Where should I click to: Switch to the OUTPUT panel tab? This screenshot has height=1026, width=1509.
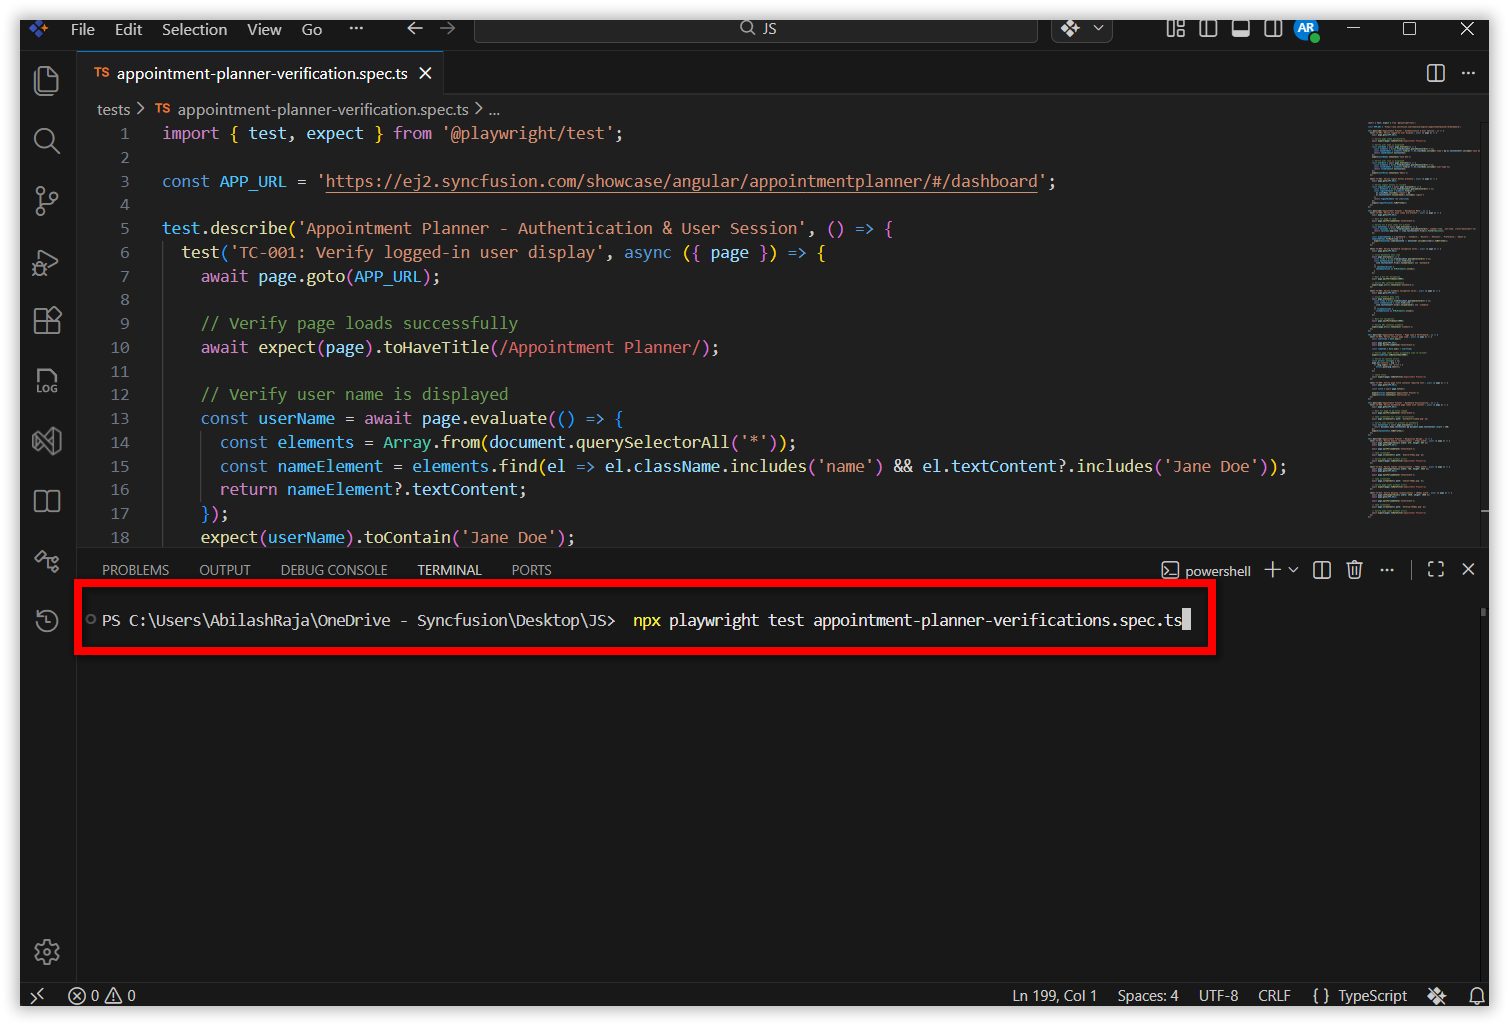click(225, 570)
